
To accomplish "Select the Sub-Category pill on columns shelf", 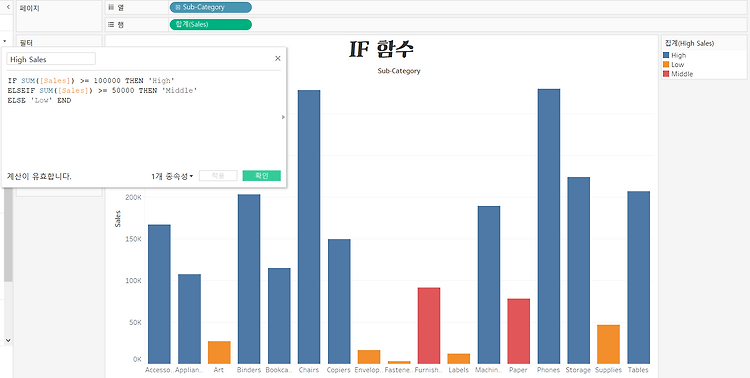I will (x=210, y=7).
